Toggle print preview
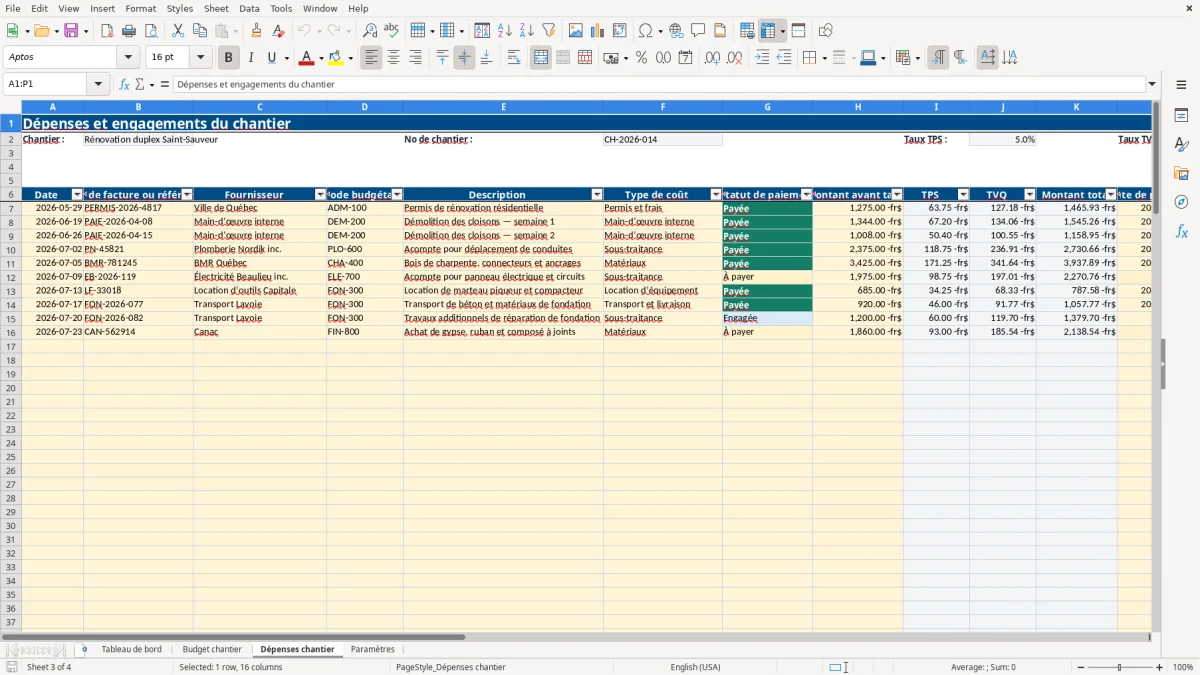The image size is (1200, 675). pyautogui.click(x=151, y=31)
